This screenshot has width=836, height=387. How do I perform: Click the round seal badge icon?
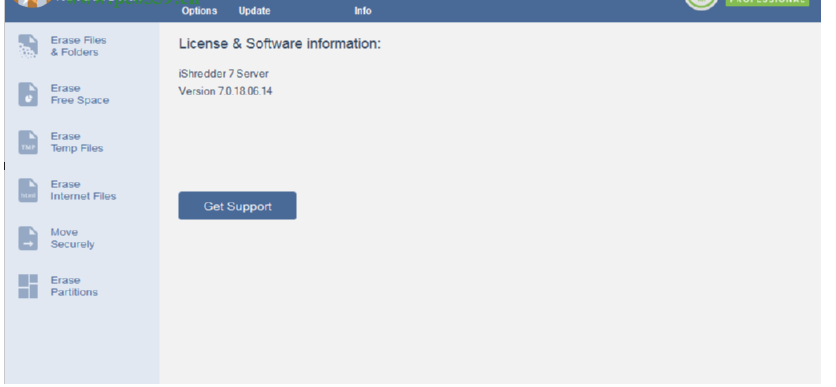pos(701,4)
